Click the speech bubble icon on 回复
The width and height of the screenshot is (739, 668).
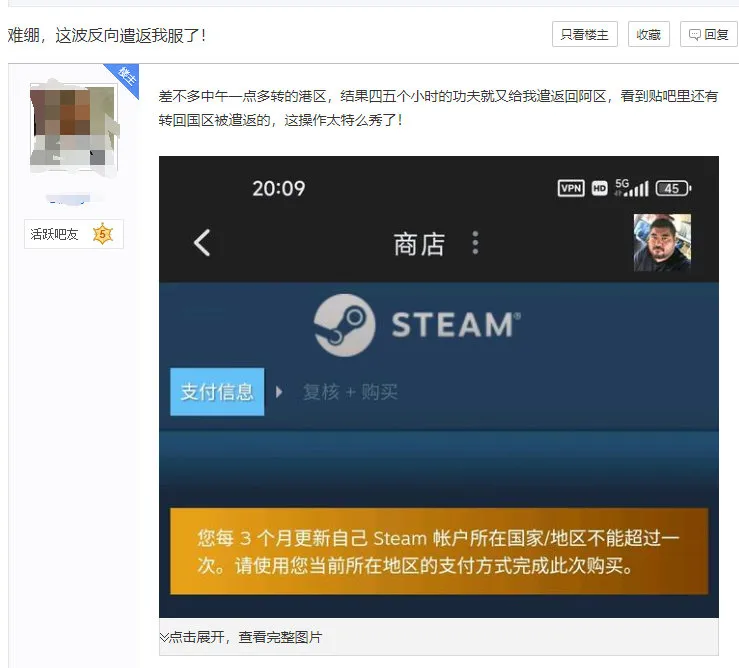click(694, 35)
